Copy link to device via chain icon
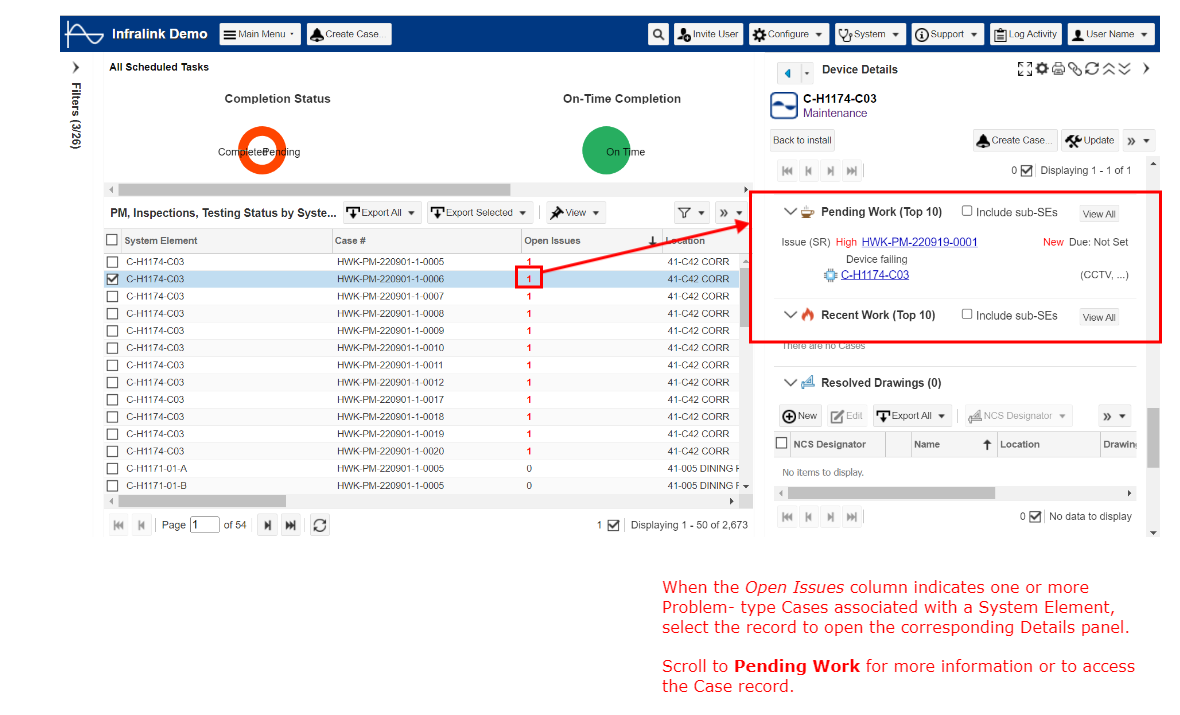Screen dimensions: 1180x715 coord(1075,69)
